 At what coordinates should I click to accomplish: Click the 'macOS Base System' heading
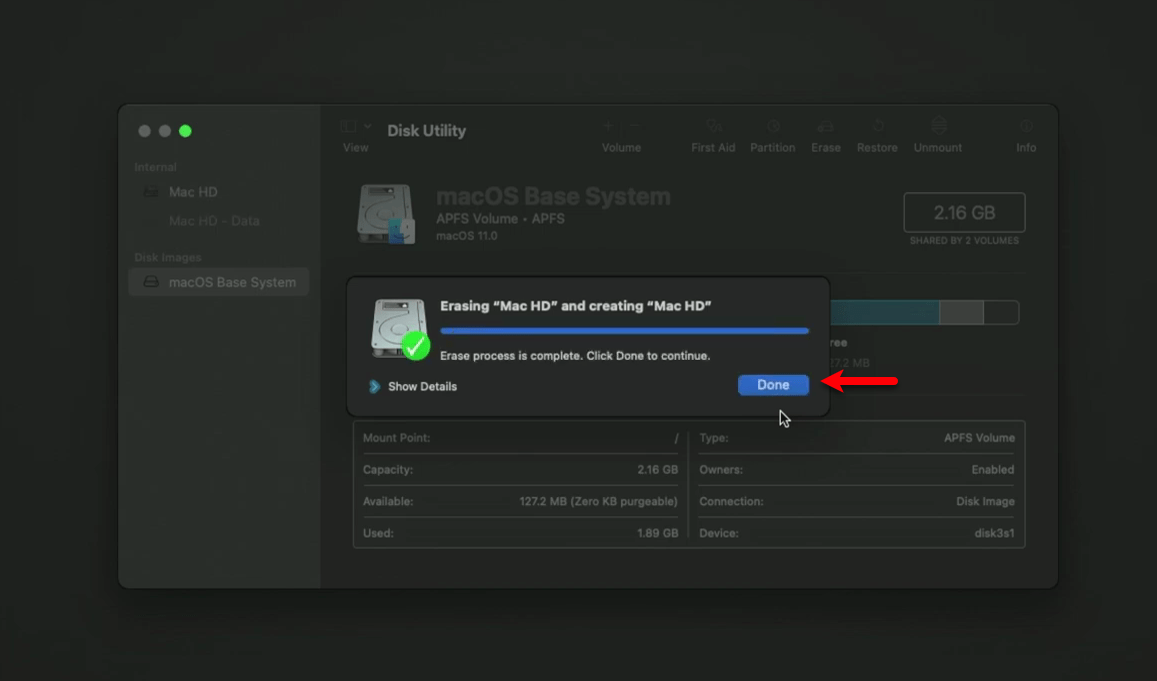(x=553, y=197)
